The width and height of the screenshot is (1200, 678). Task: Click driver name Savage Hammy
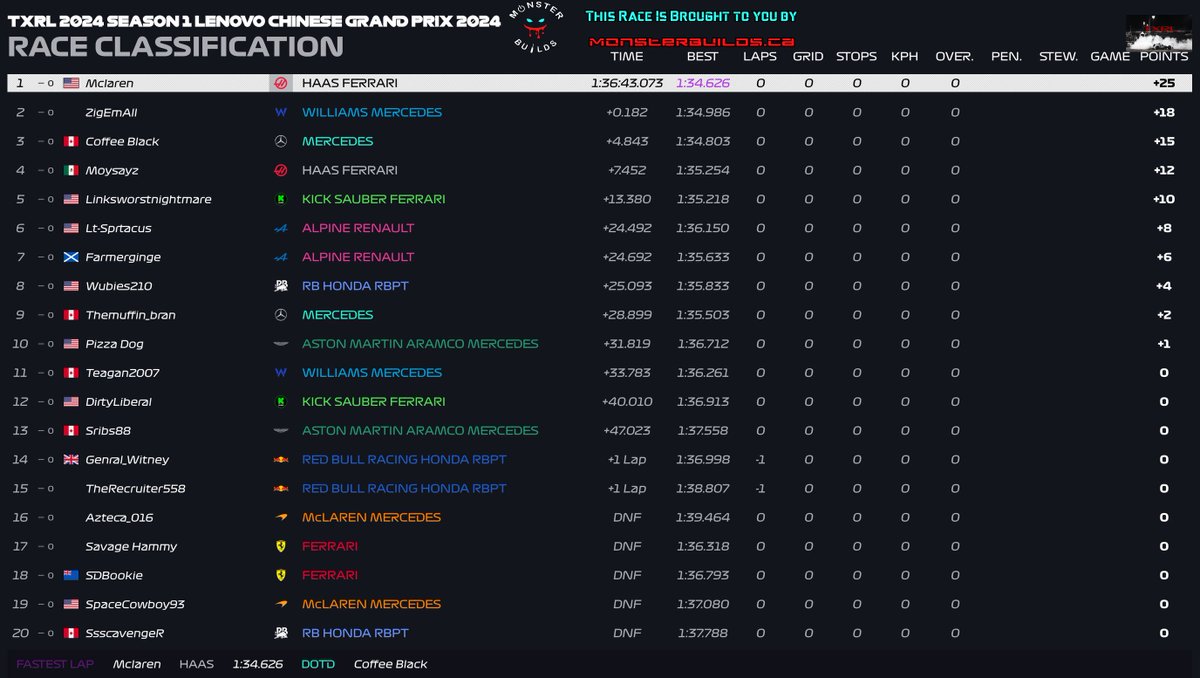(131, 547)
